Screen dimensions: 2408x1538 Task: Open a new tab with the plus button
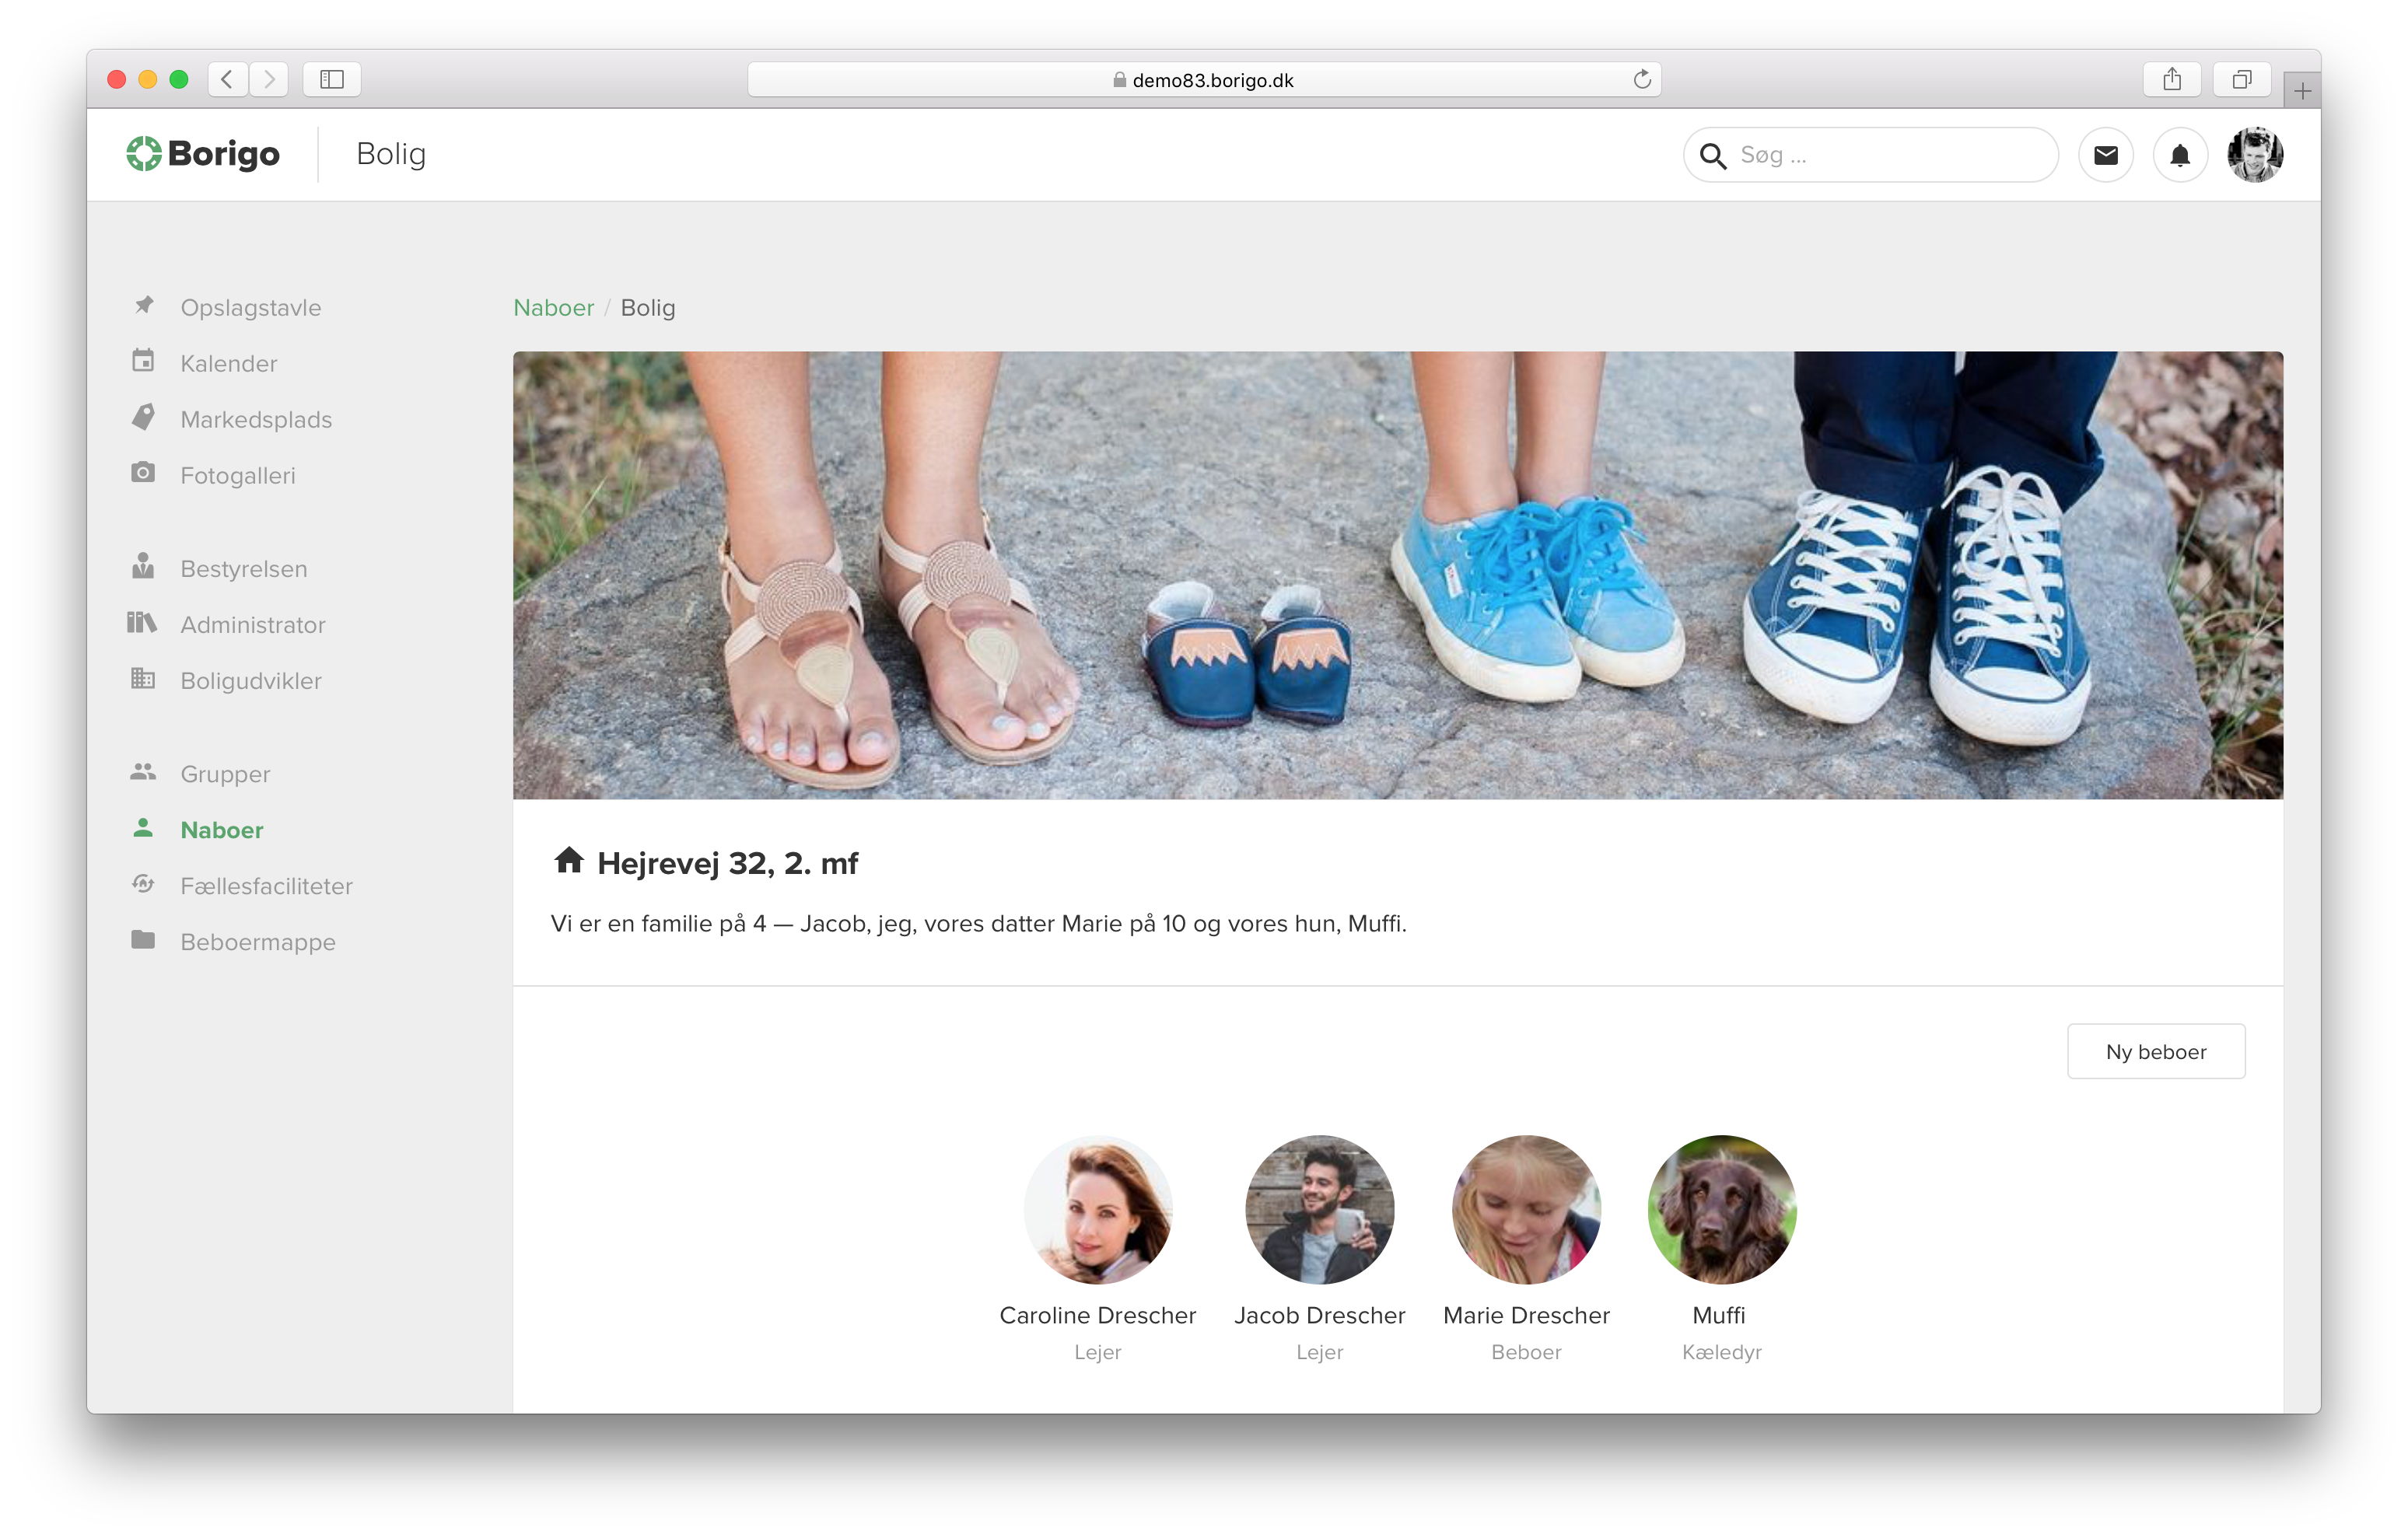2302,91
